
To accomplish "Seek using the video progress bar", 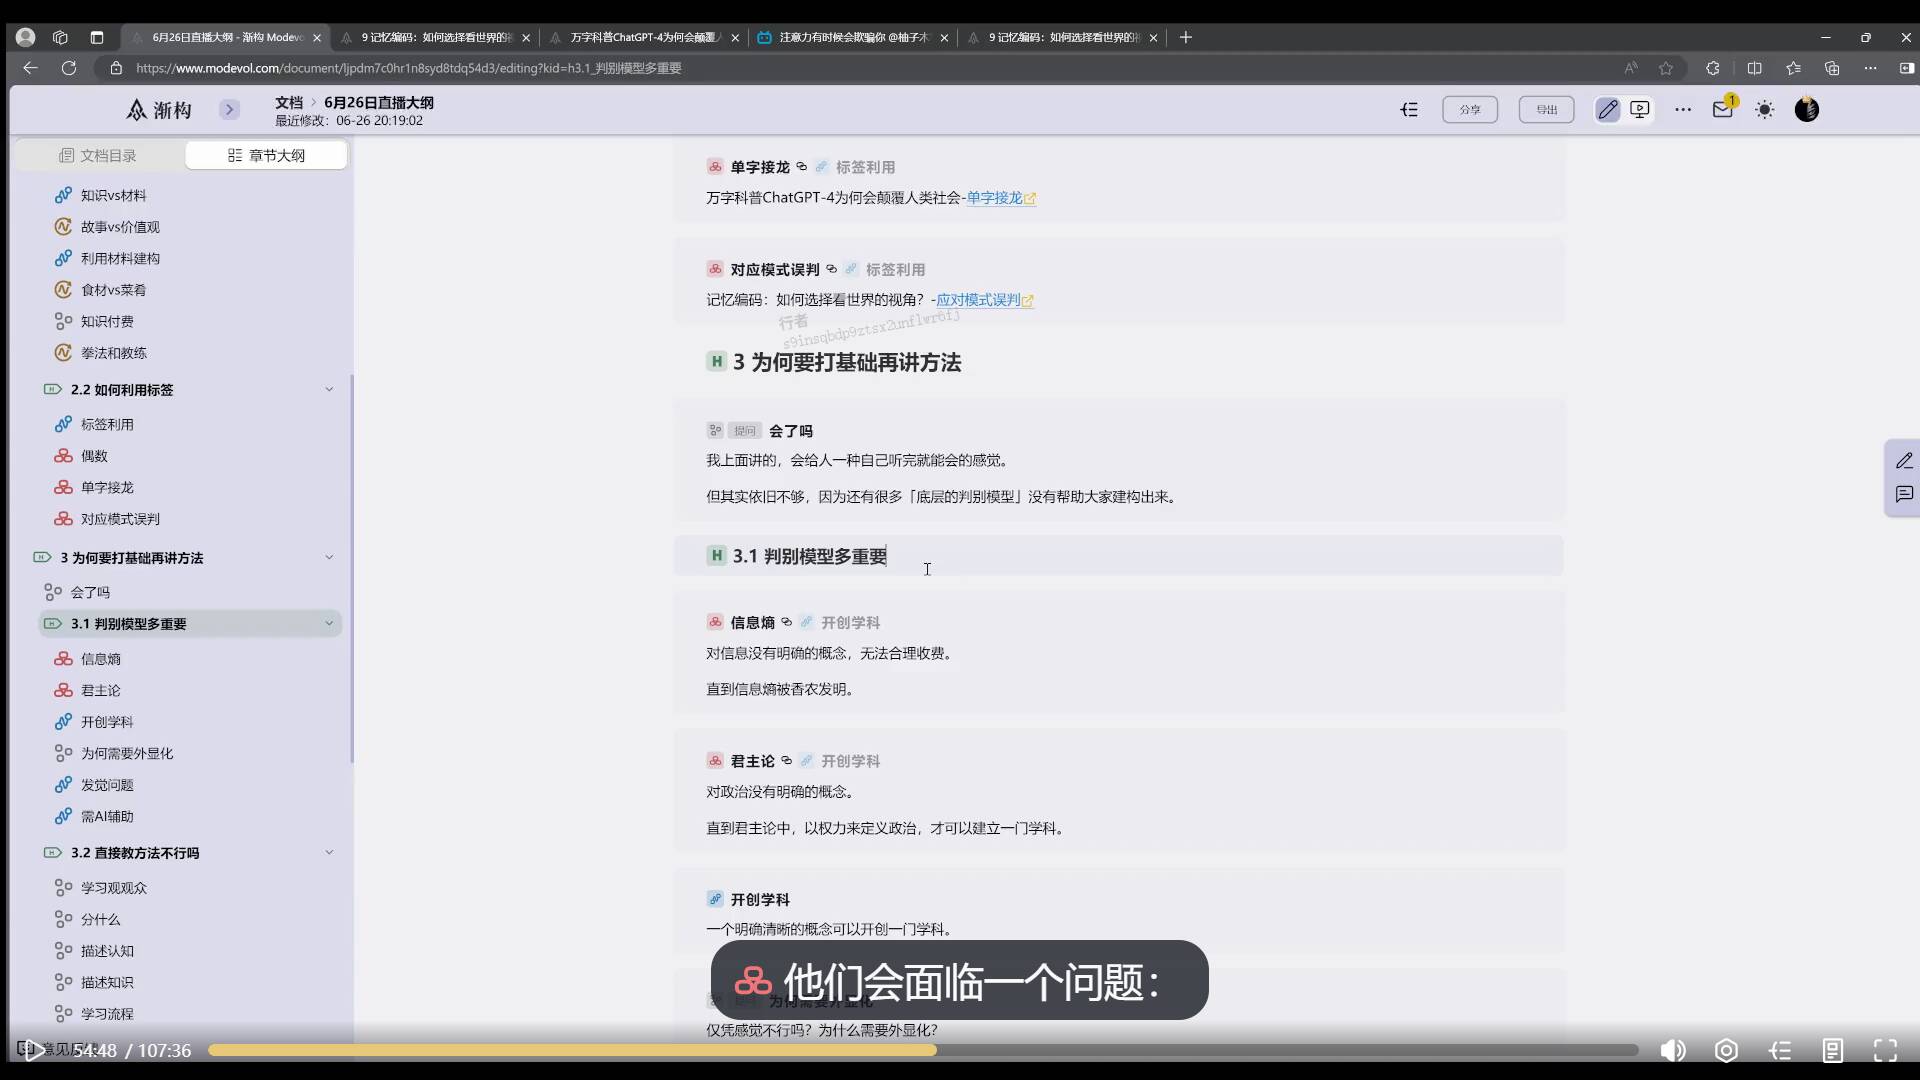I will click(923, 1050).
